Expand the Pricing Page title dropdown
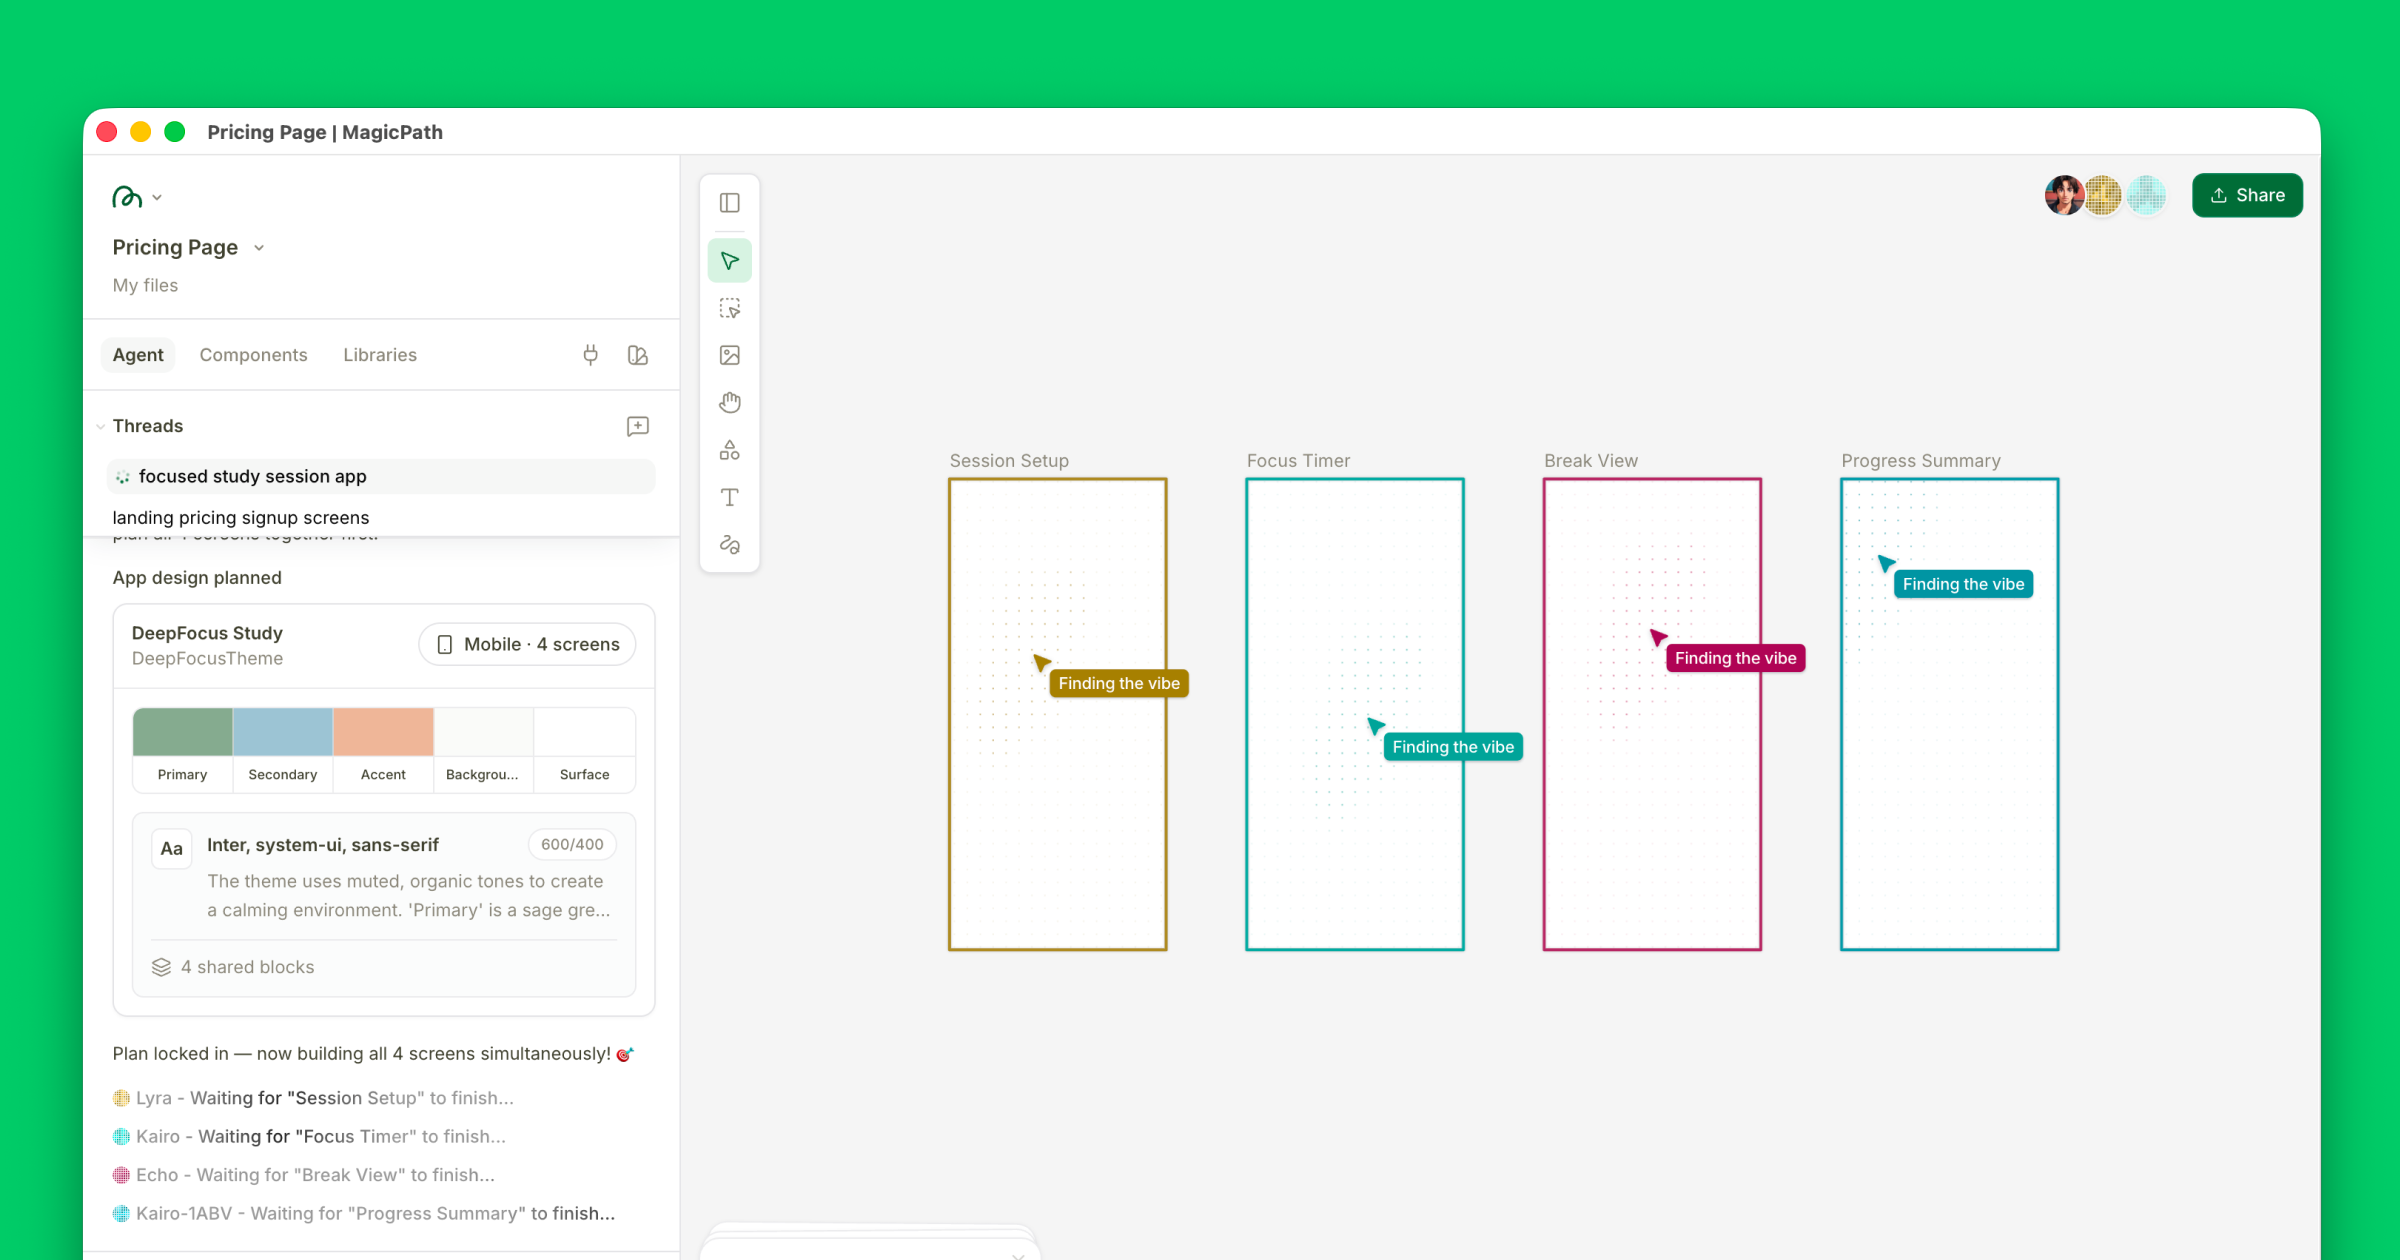This screenshot has width=2400, height=1260. [259, 248]
